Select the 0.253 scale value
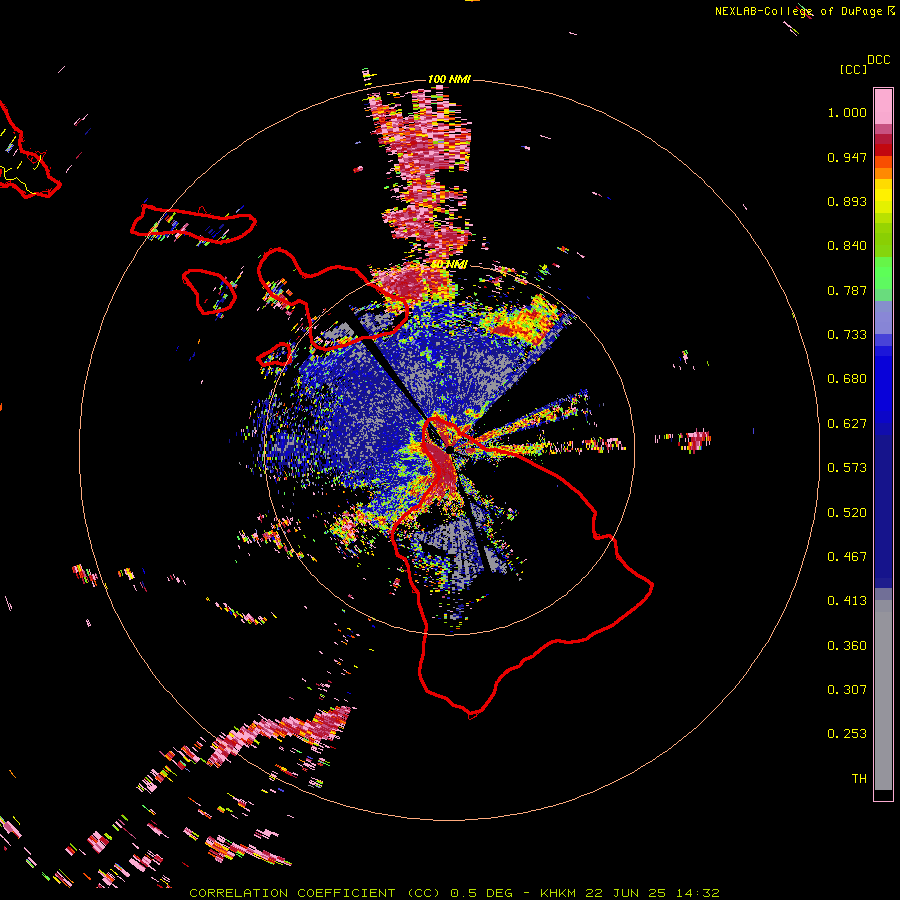Image resolution: width=900 pixels, height=900 pixels. pyautogui.click(x=847, y=734)
